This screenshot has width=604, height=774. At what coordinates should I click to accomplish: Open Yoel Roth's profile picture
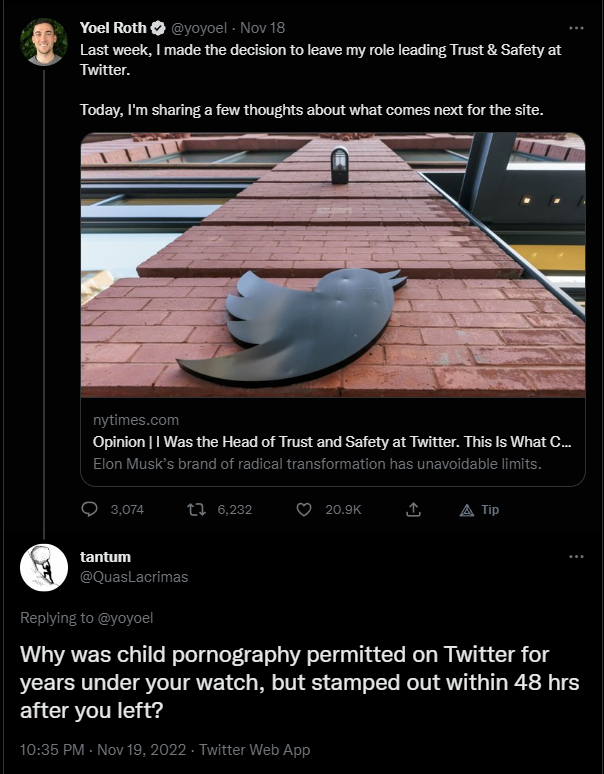tap(44, 42)
